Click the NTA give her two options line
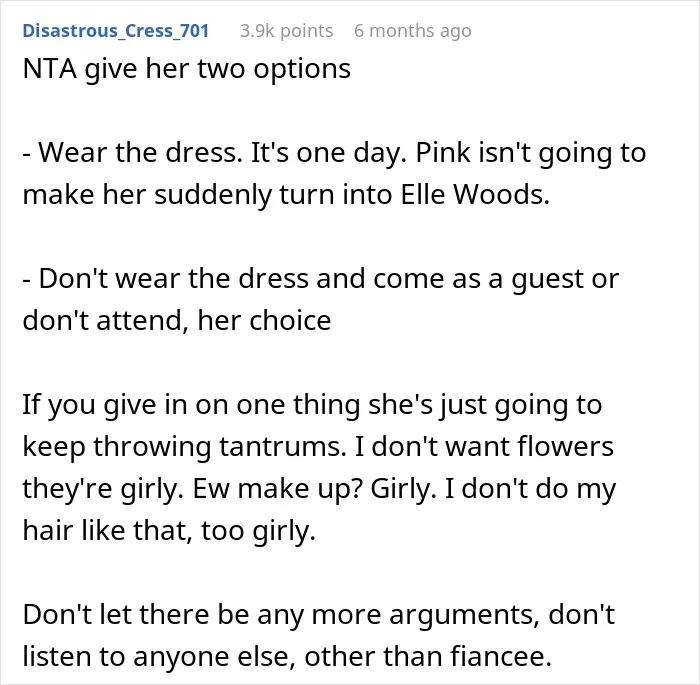This screenshot has width=700, height=685. pyautogui.click(x=187, y=69)
